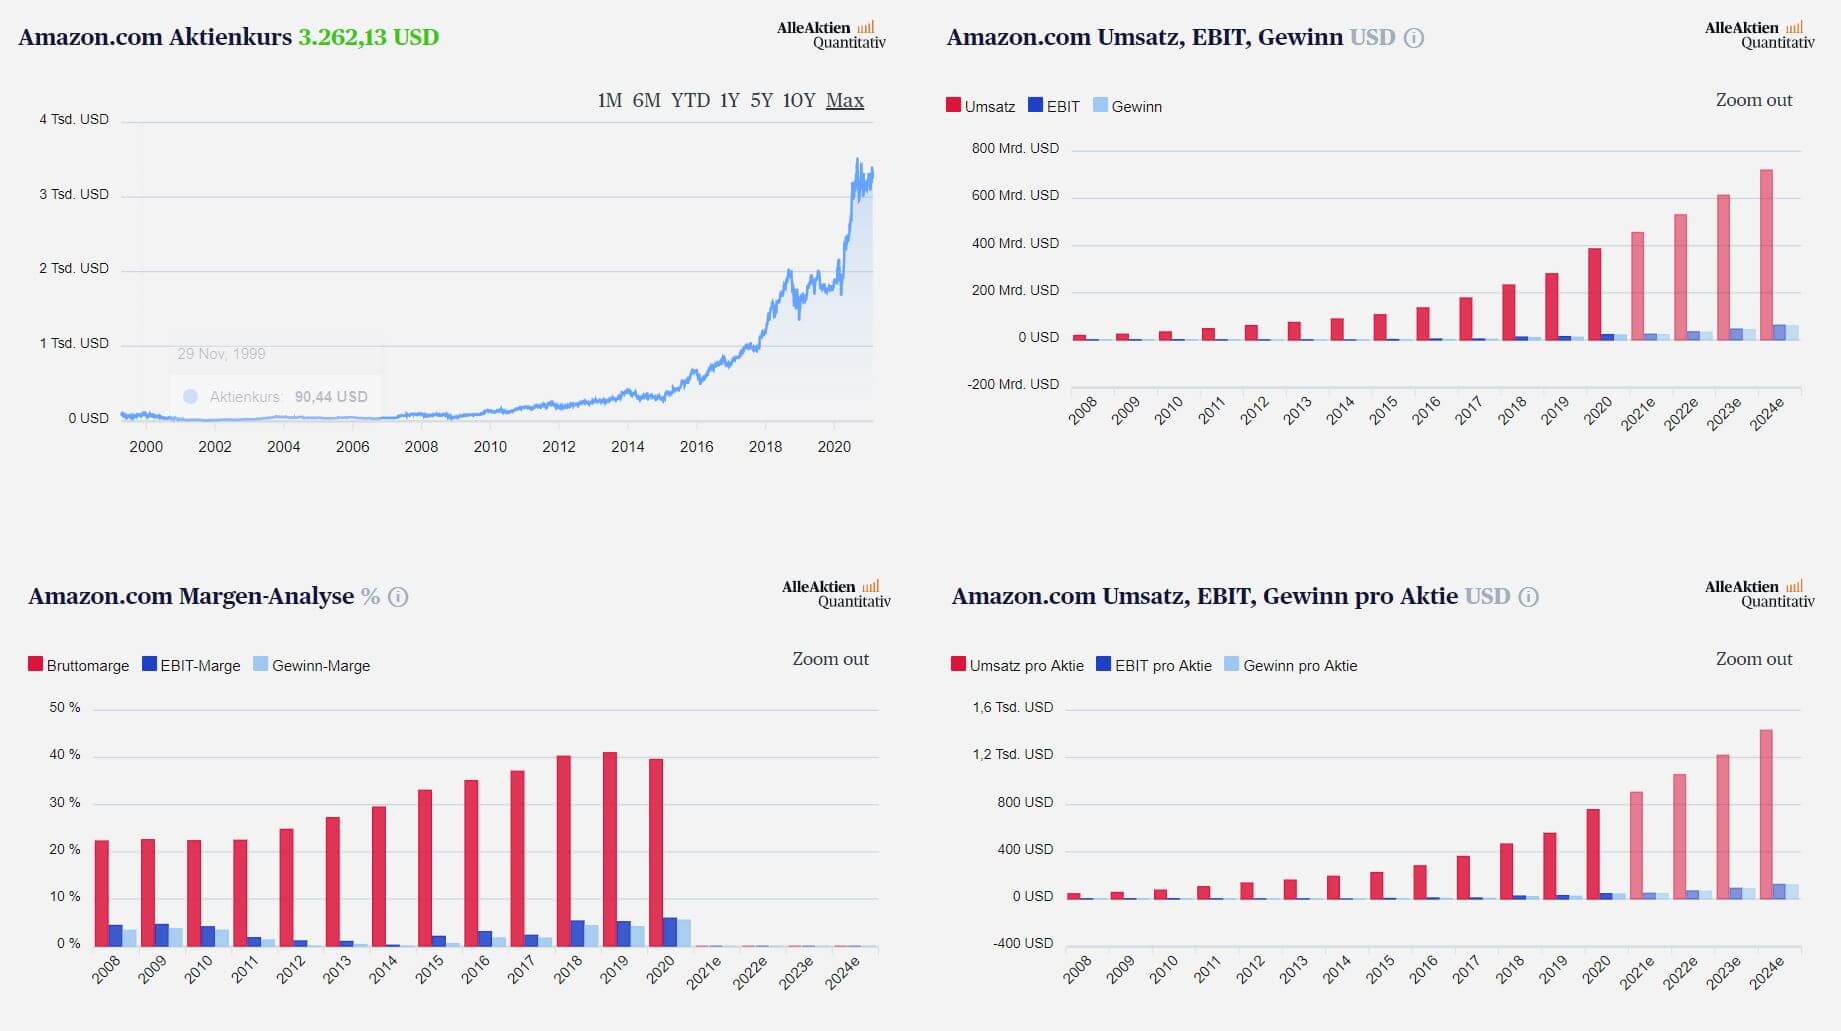Image resolution: width=1841 pixels, height=1031 pixels.
Task: Switch the price chart to 1Y
Action: tap(730, 100)
